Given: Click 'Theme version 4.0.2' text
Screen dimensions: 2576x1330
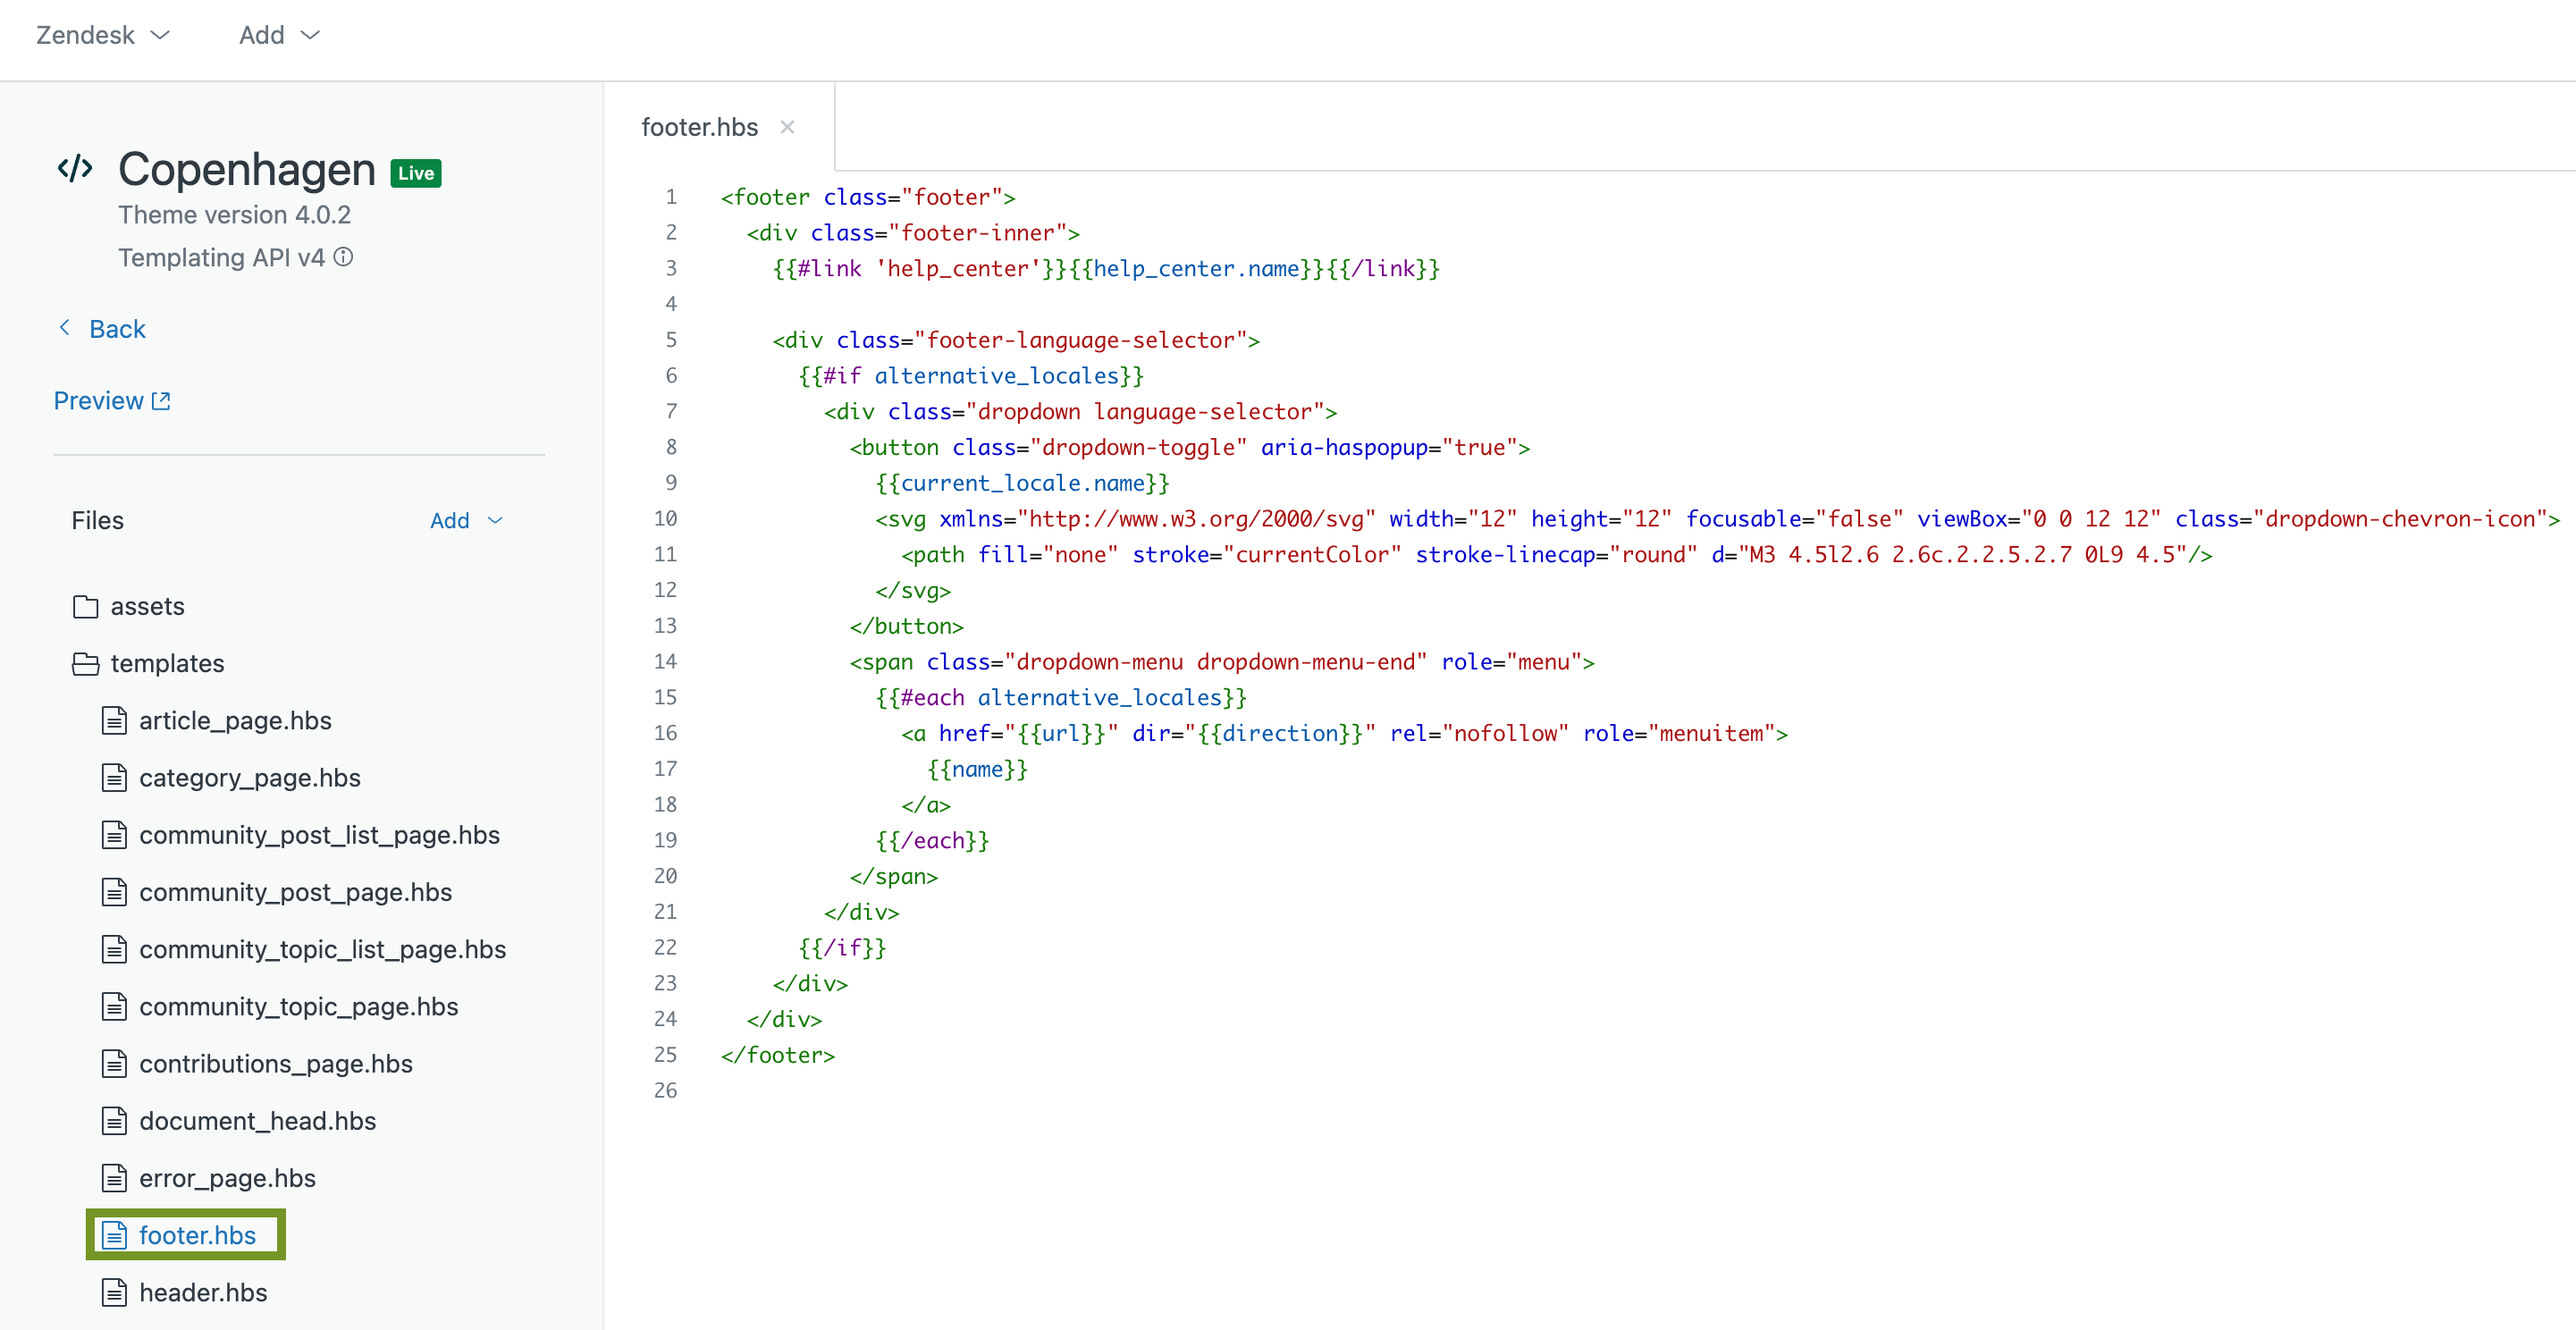Looking at the screenshot, I should (x=235, y=215).
